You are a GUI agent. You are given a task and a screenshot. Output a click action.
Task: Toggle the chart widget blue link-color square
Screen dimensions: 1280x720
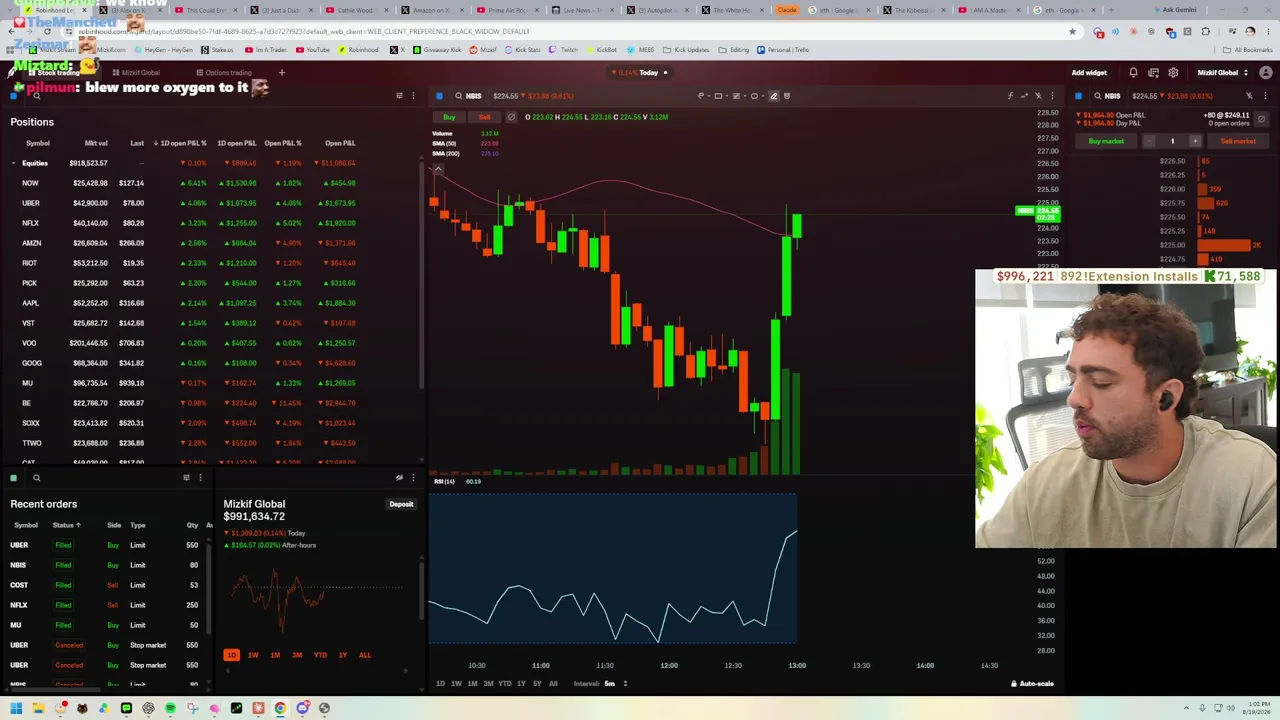[x=439, y=96]
